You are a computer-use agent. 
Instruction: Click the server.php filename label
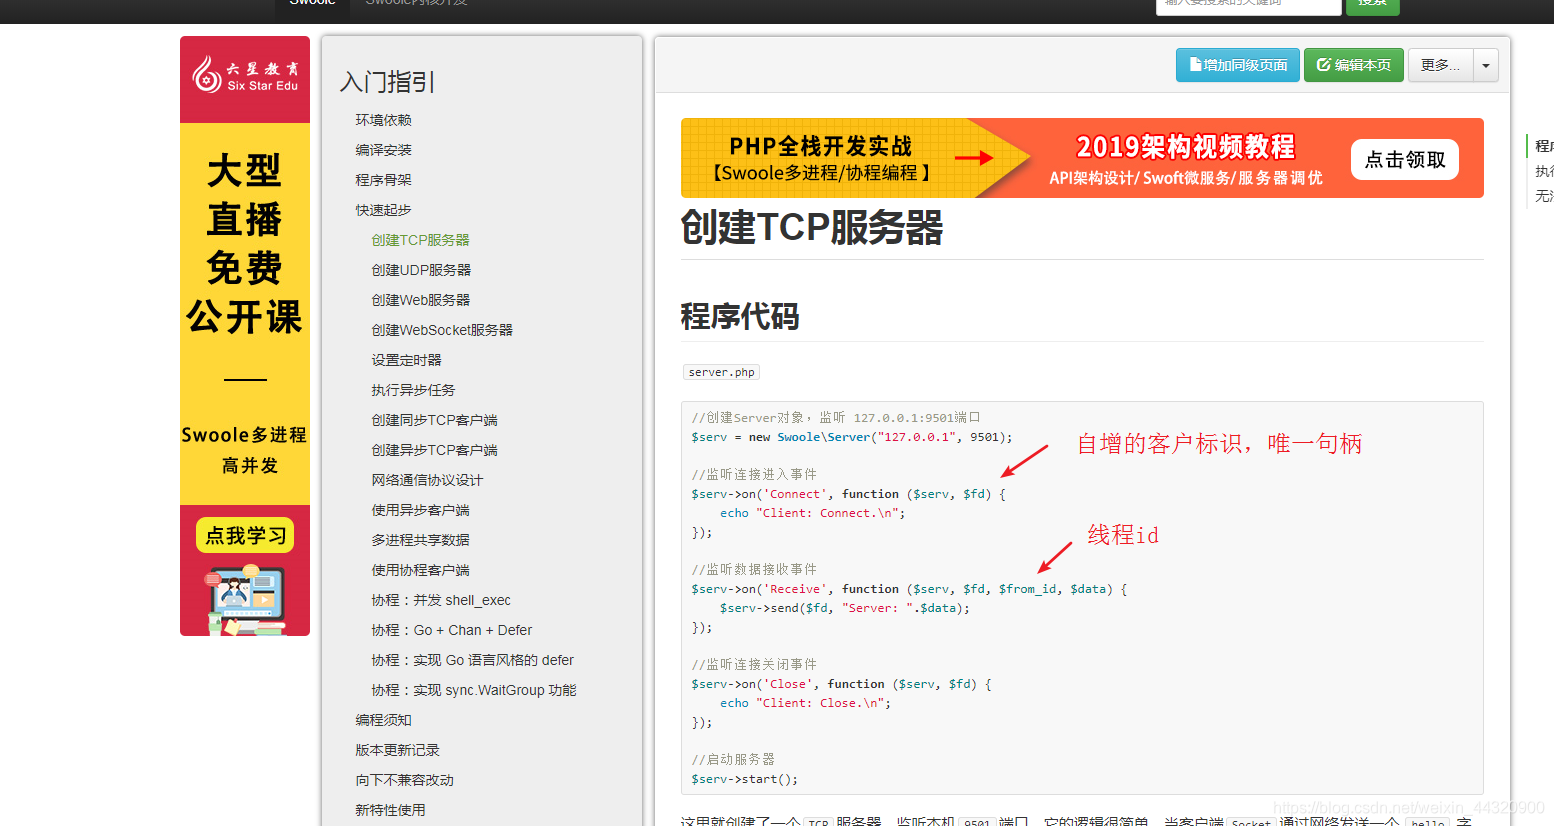coord(722,372)
